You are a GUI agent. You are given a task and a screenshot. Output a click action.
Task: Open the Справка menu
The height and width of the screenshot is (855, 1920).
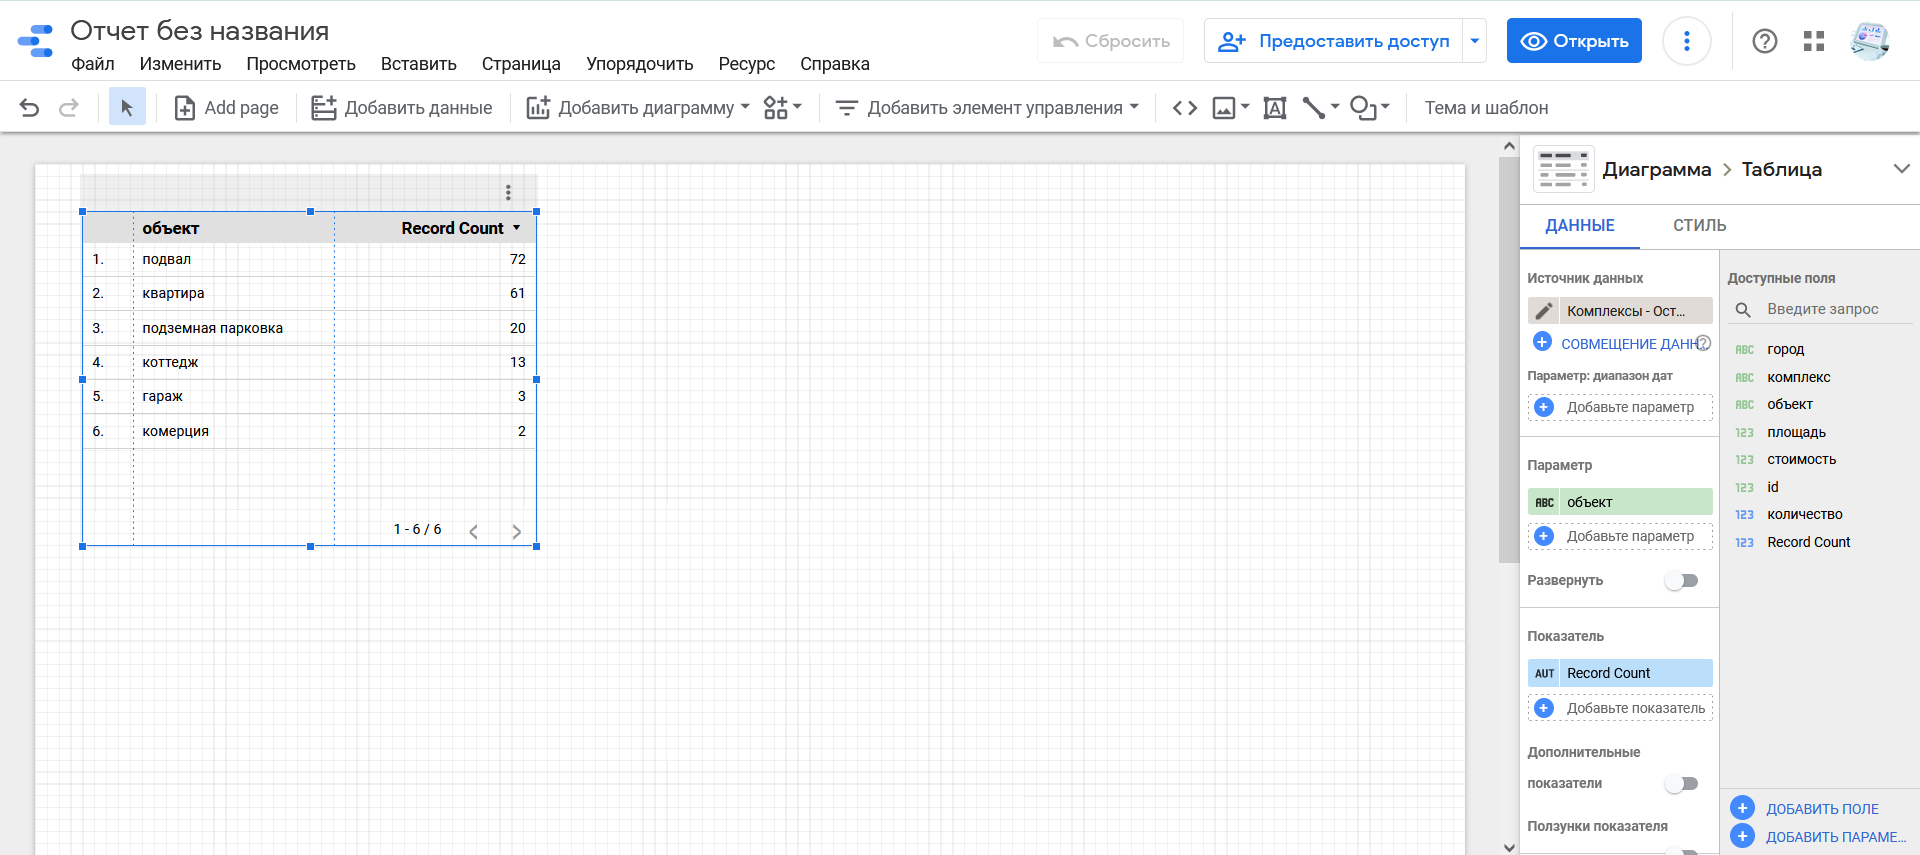click(x=835, y=64)
